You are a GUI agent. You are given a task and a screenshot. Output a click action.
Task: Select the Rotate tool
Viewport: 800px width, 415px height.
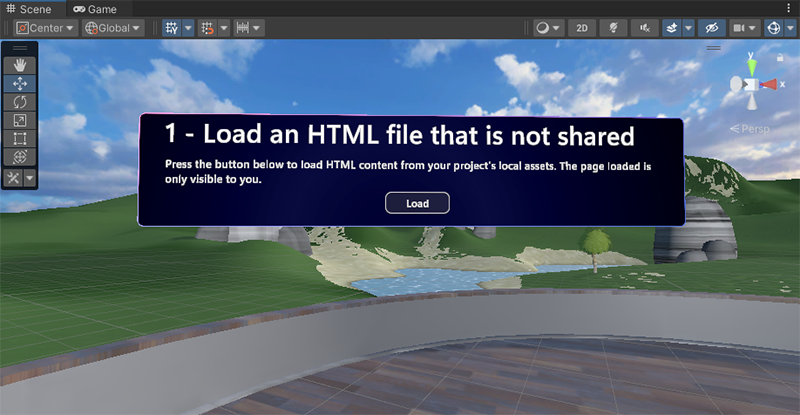(20, 102)
